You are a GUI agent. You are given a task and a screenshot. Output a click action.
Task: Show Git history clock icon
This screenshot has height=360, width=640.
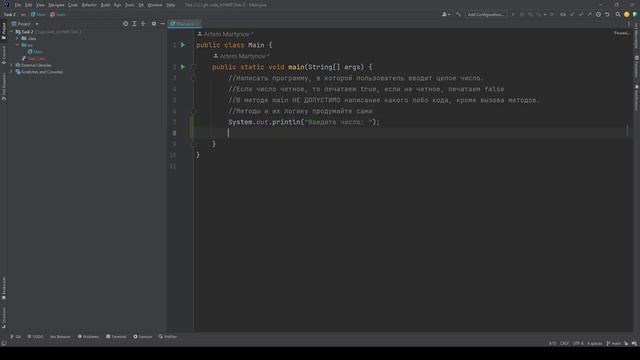tap(598, 14)
